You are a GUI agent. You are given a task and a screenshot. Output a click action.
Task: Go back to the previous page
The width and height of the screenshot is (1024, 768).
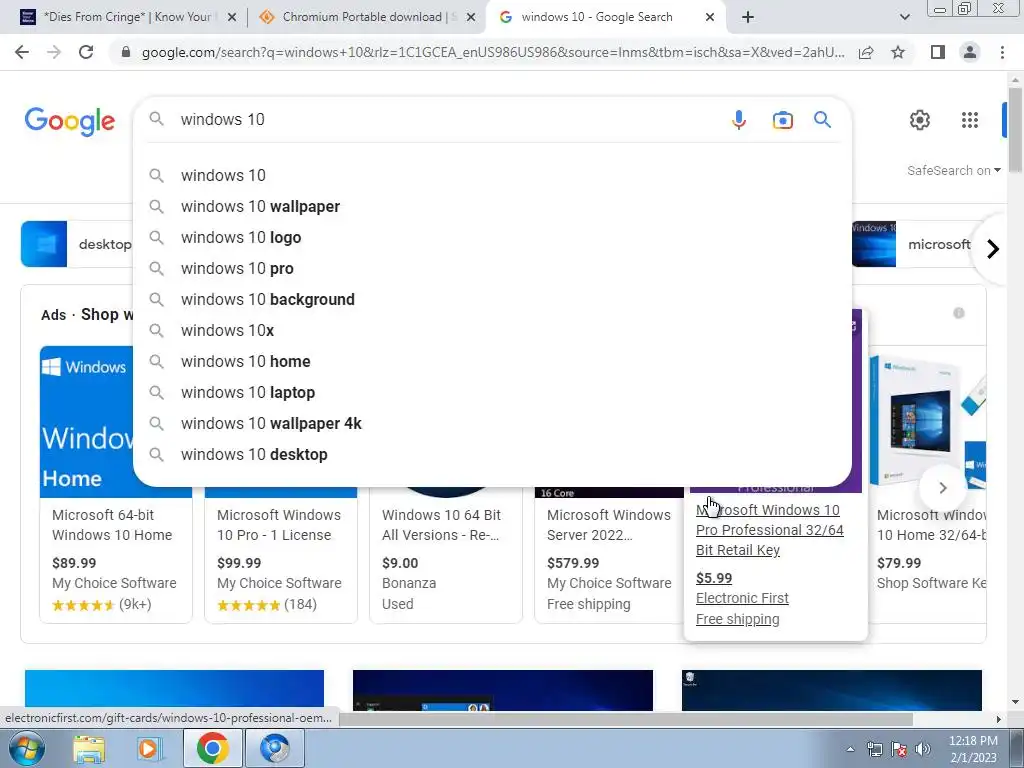click(x=22, y=52)
